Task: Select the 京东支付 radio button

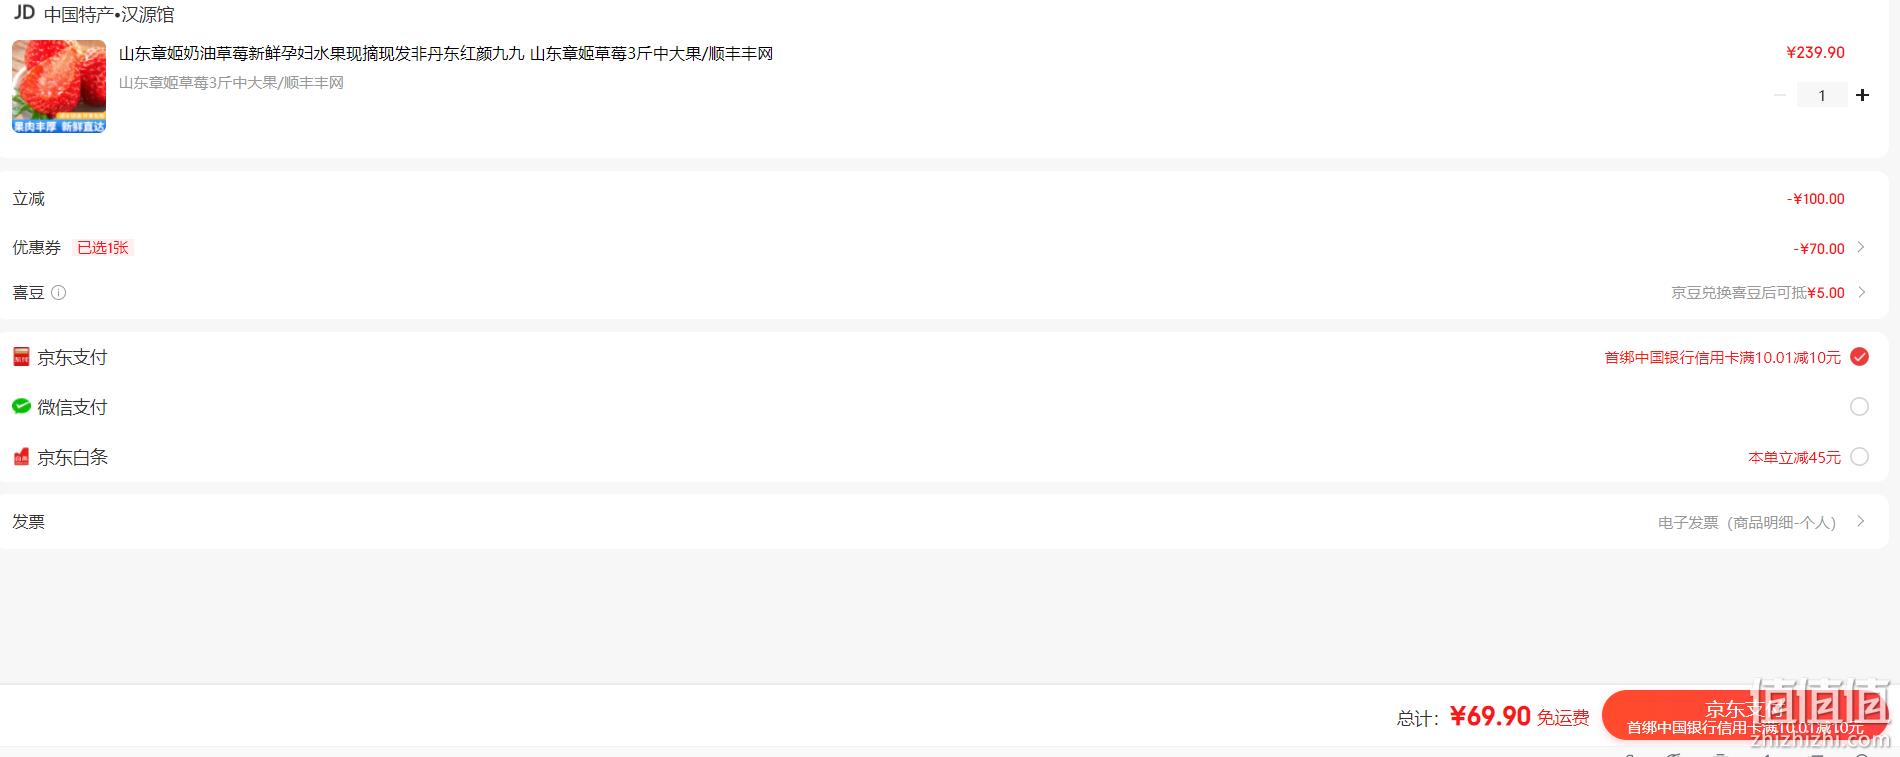Action: 1859,357
